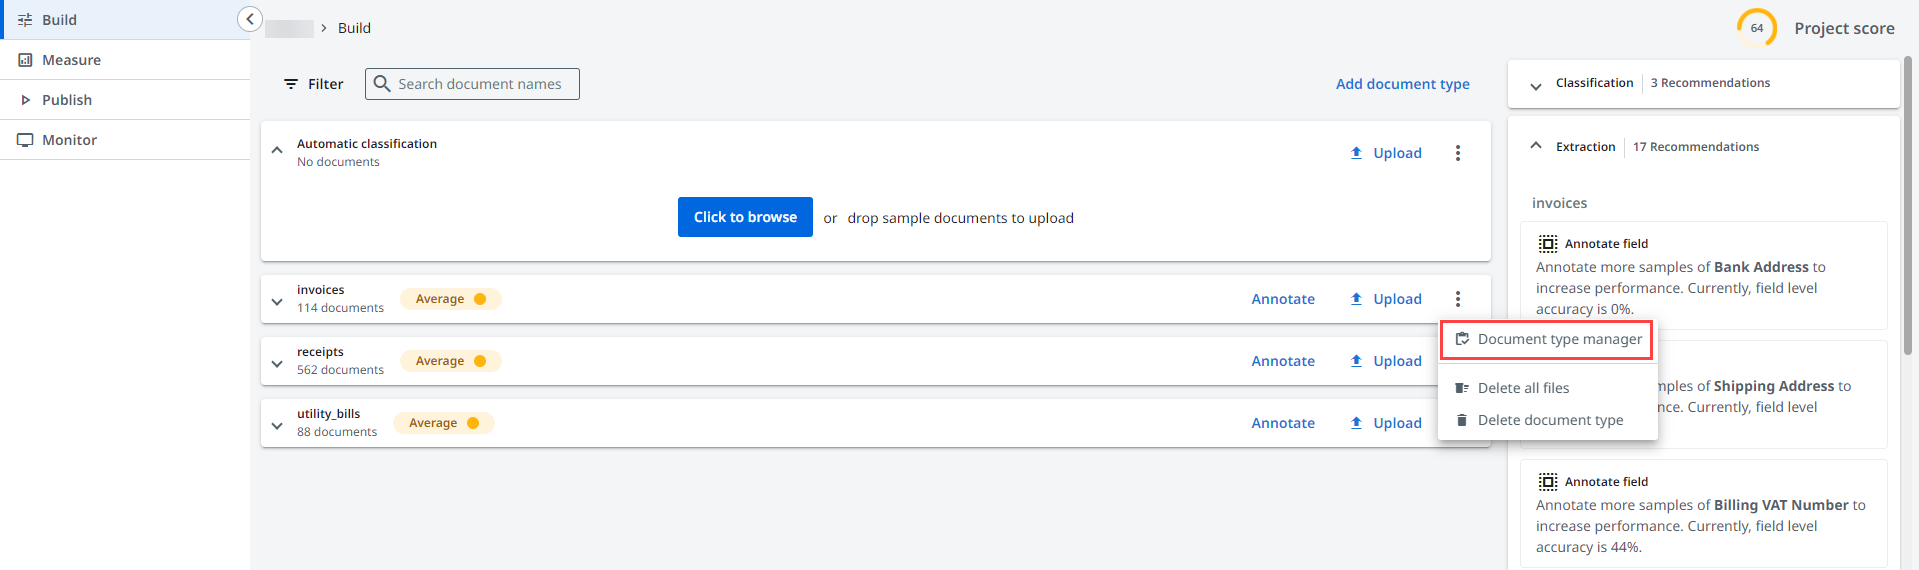Screen dimensions: 1919x570
Task: Collapse the Extraction recommendations panel
Action: (x=1536, y=146)
